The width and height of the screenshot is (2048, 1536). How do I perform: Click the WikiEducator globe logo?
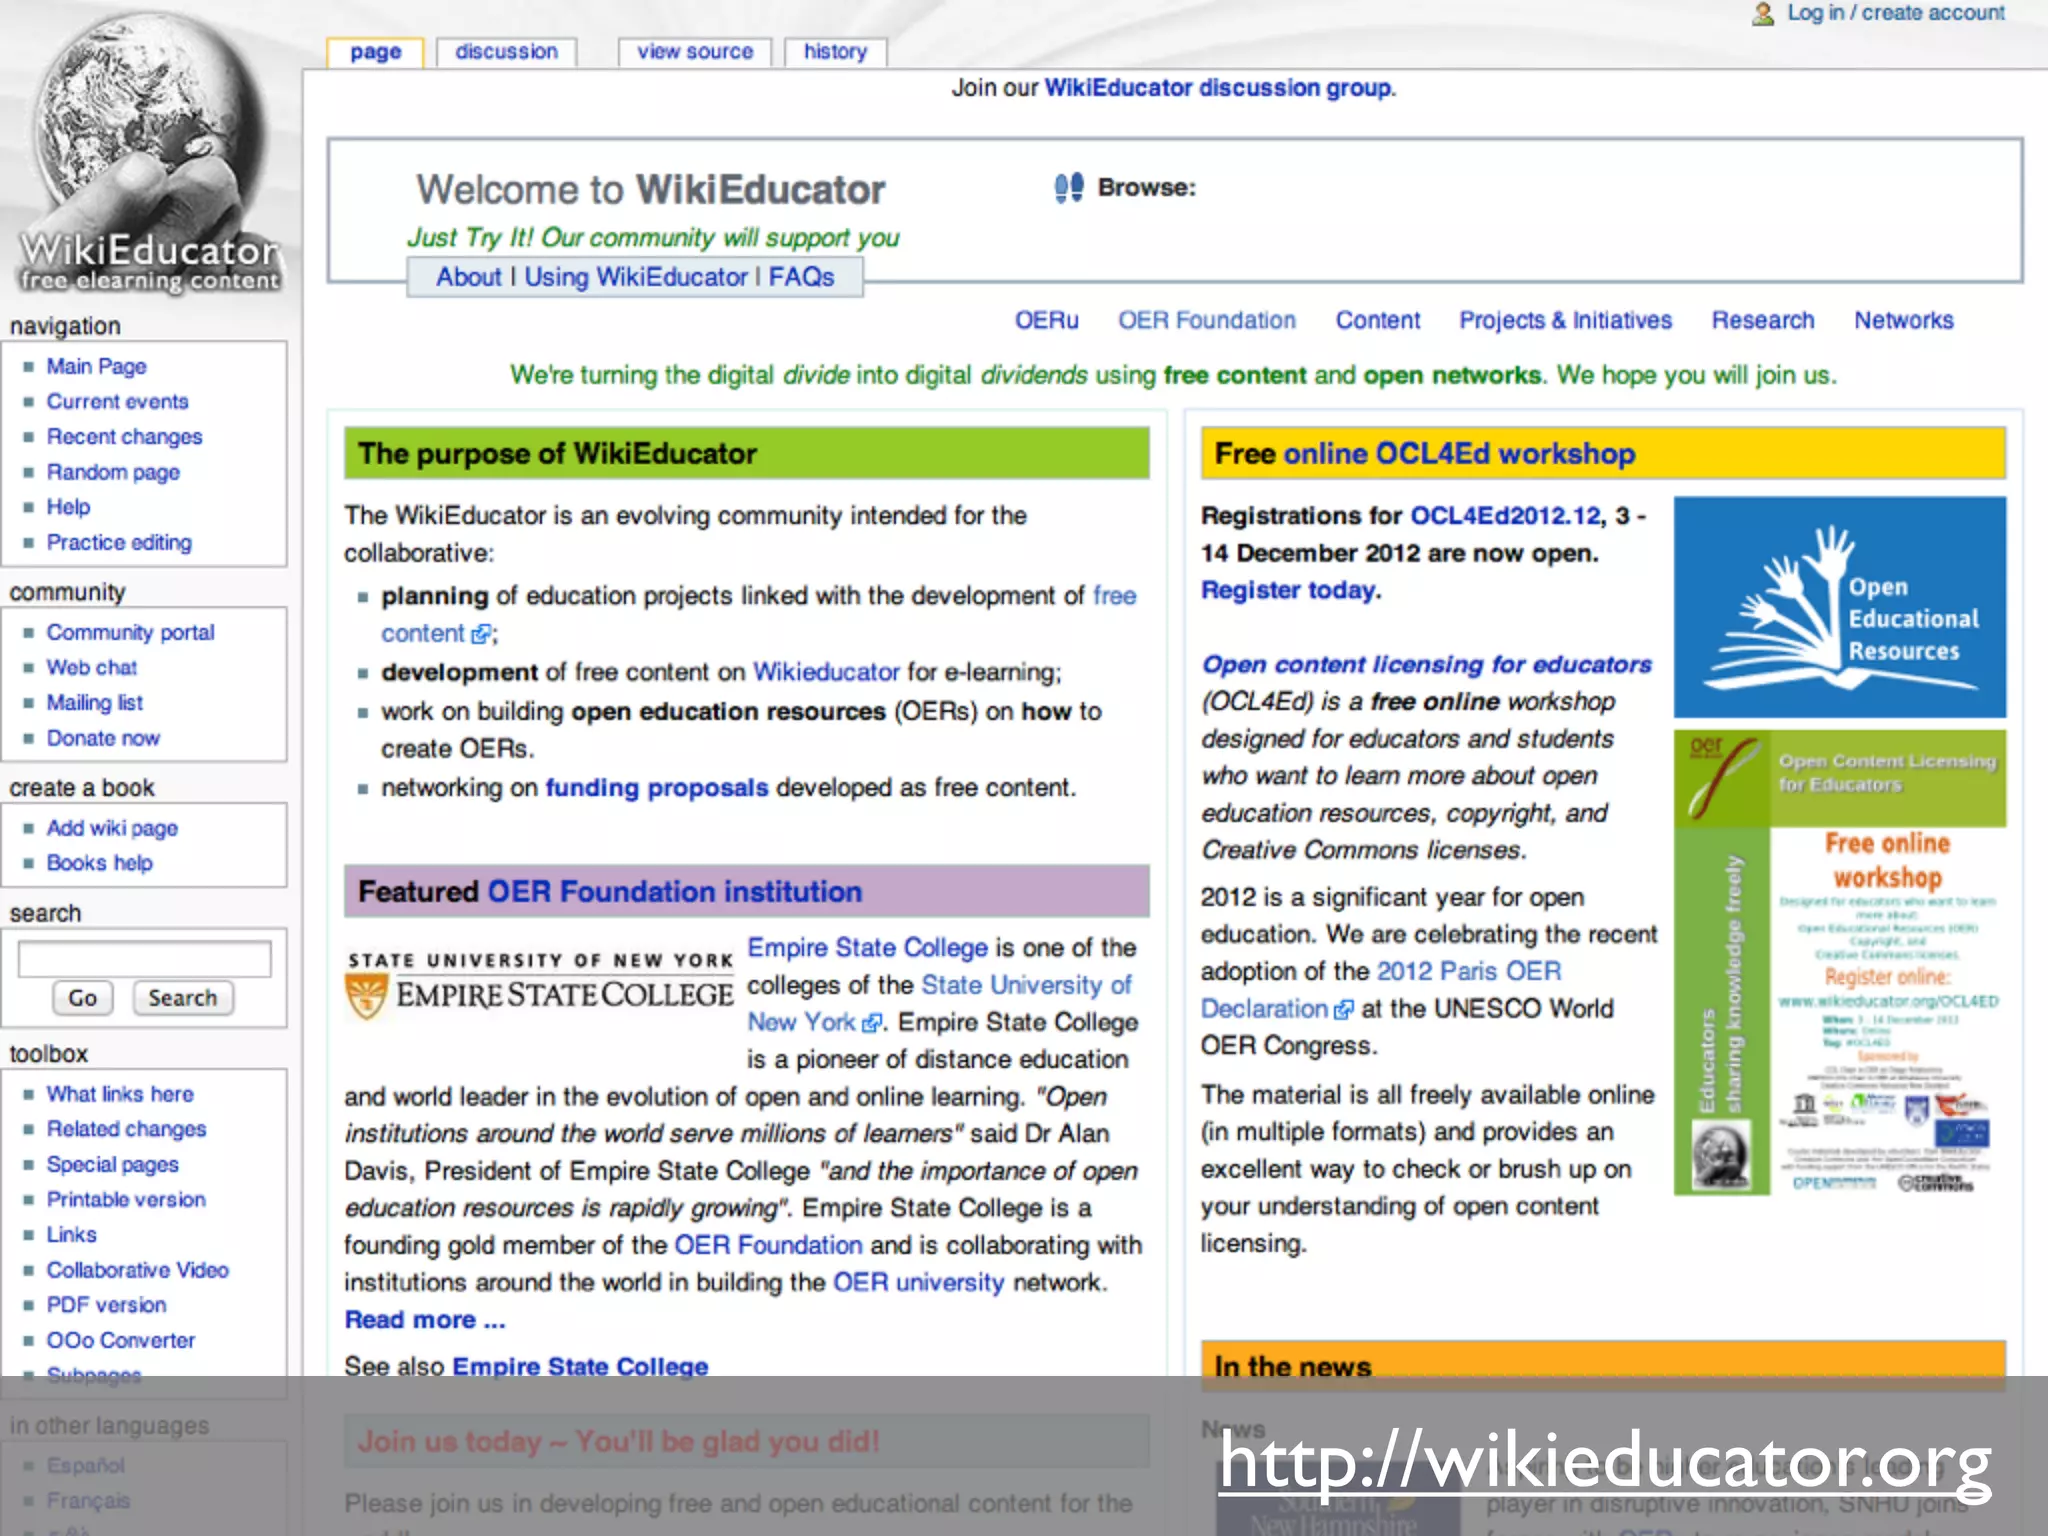(x=150, y=155)
